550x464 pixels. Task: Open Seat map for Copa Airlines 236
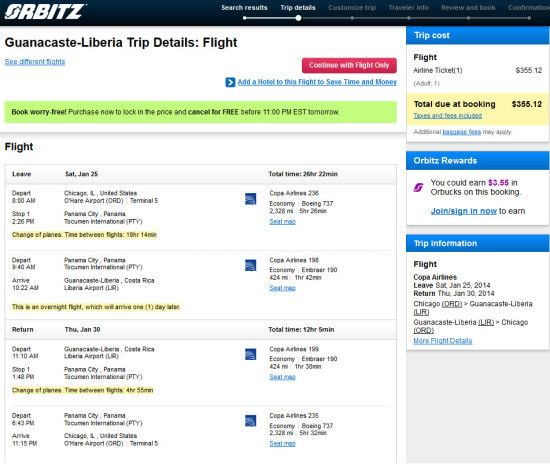pos(282,222)
